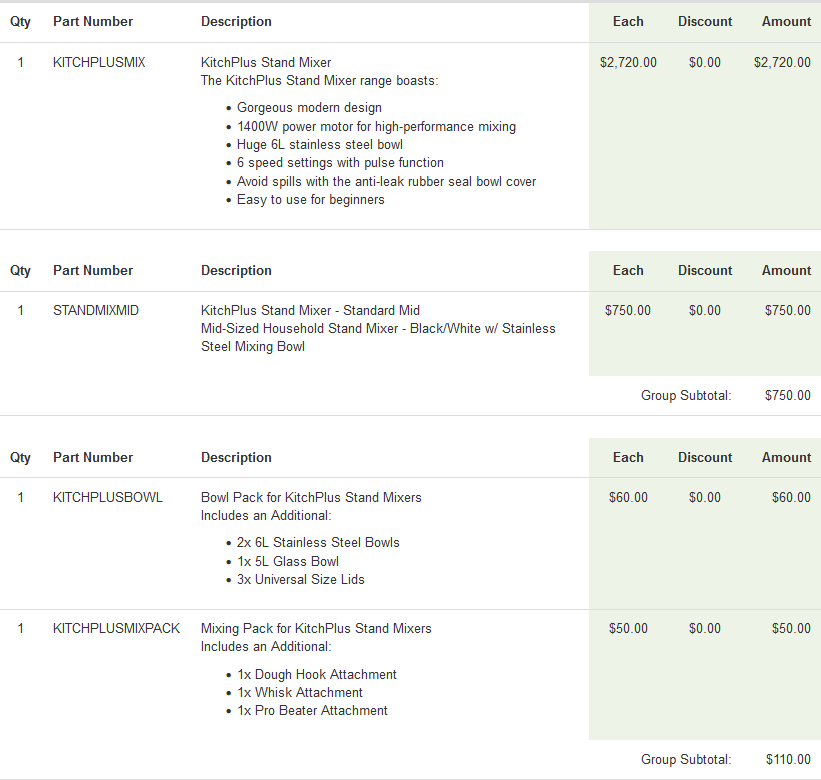The width and height of the screenshot is (821, 780).
Task: Click the $750.00 Group Subtotal value
Action: 787,395
